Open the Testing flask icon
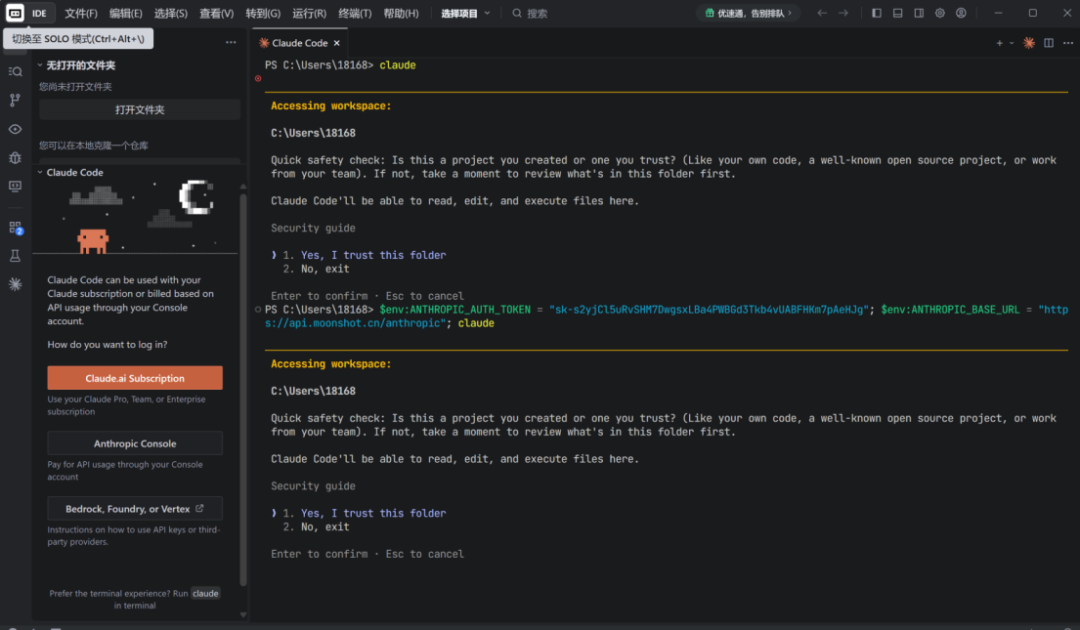Screen dimensions: 1080x630 [x=15, y=256]
